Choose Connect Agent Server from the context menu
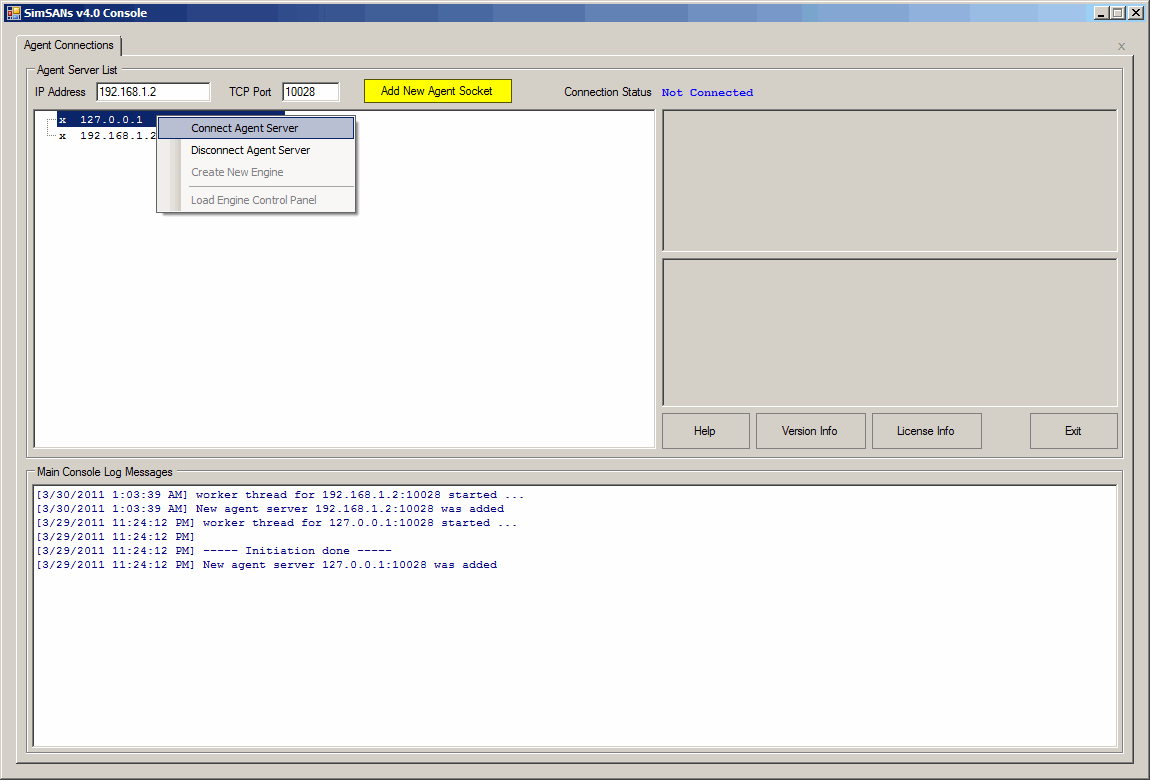Screen dimensions: 1150x780 tap(245, 128)
